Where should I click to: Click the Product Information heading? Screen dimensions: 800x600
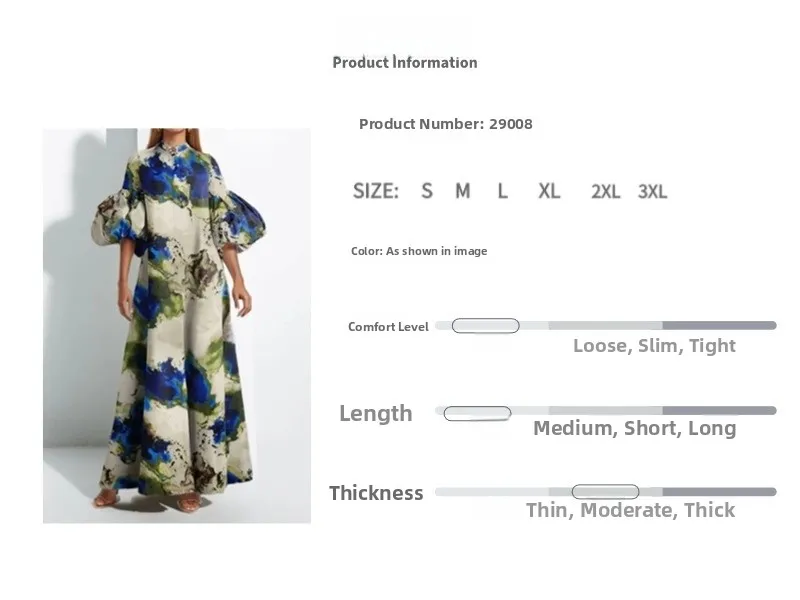[x=405, y=63]
